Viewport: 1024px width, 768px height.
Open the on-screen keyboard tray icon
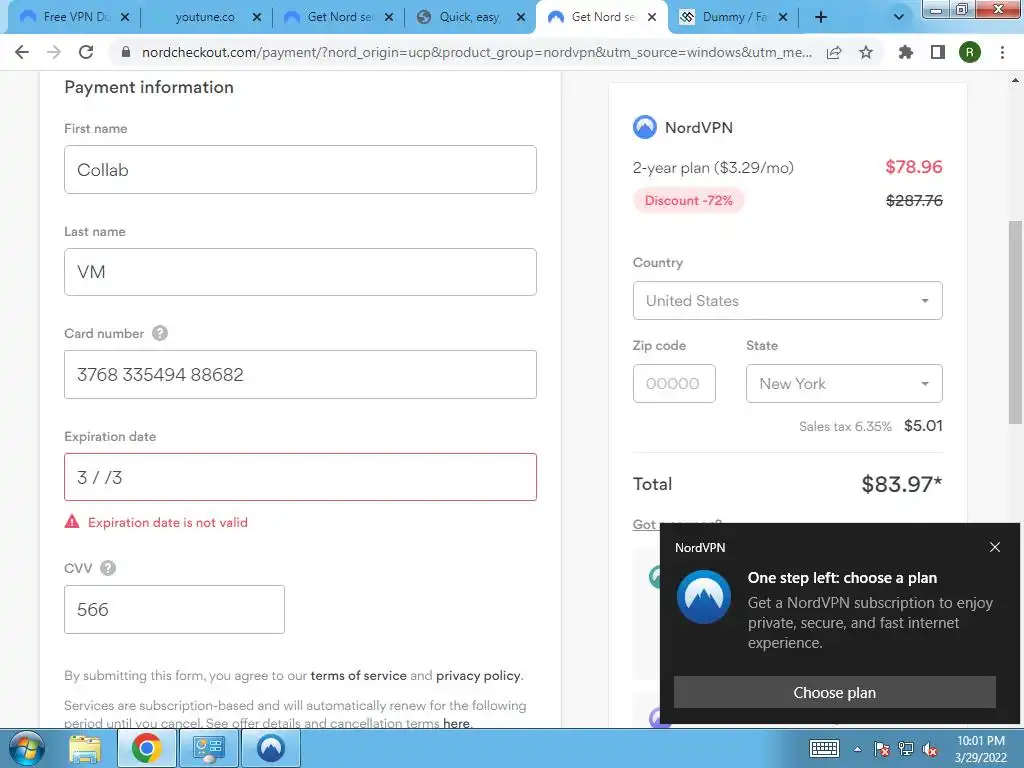pyautogui.click(x=824, y=749)
